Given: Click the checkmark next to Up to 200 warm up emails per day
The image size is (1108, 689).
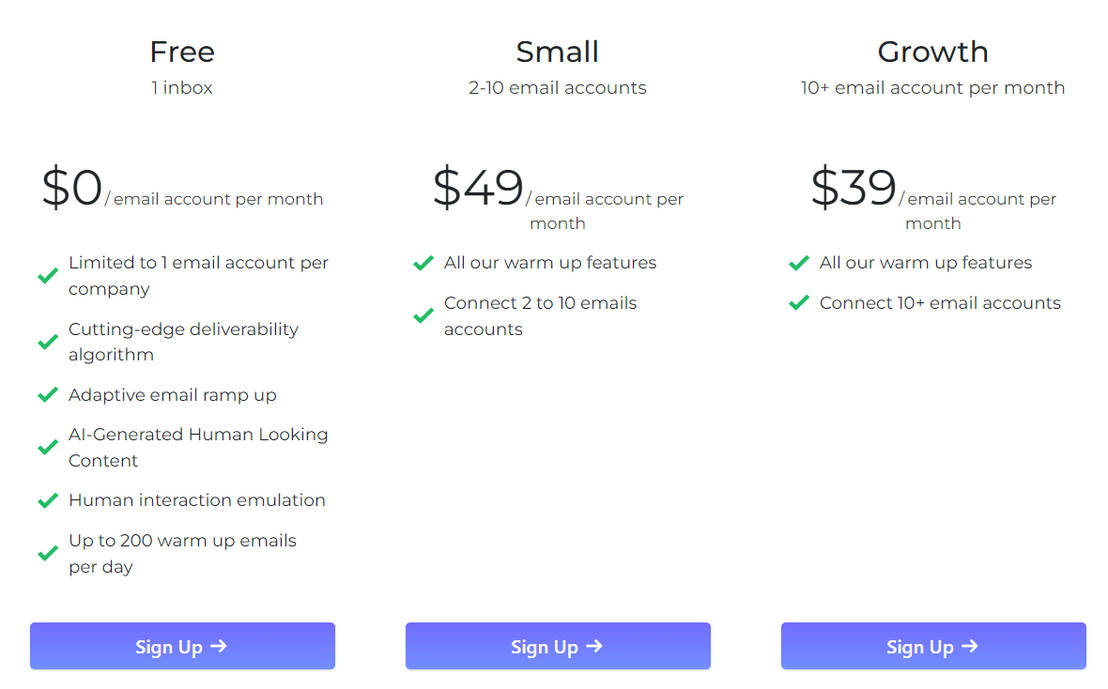Looking at the screenshot, I should 47,553.
